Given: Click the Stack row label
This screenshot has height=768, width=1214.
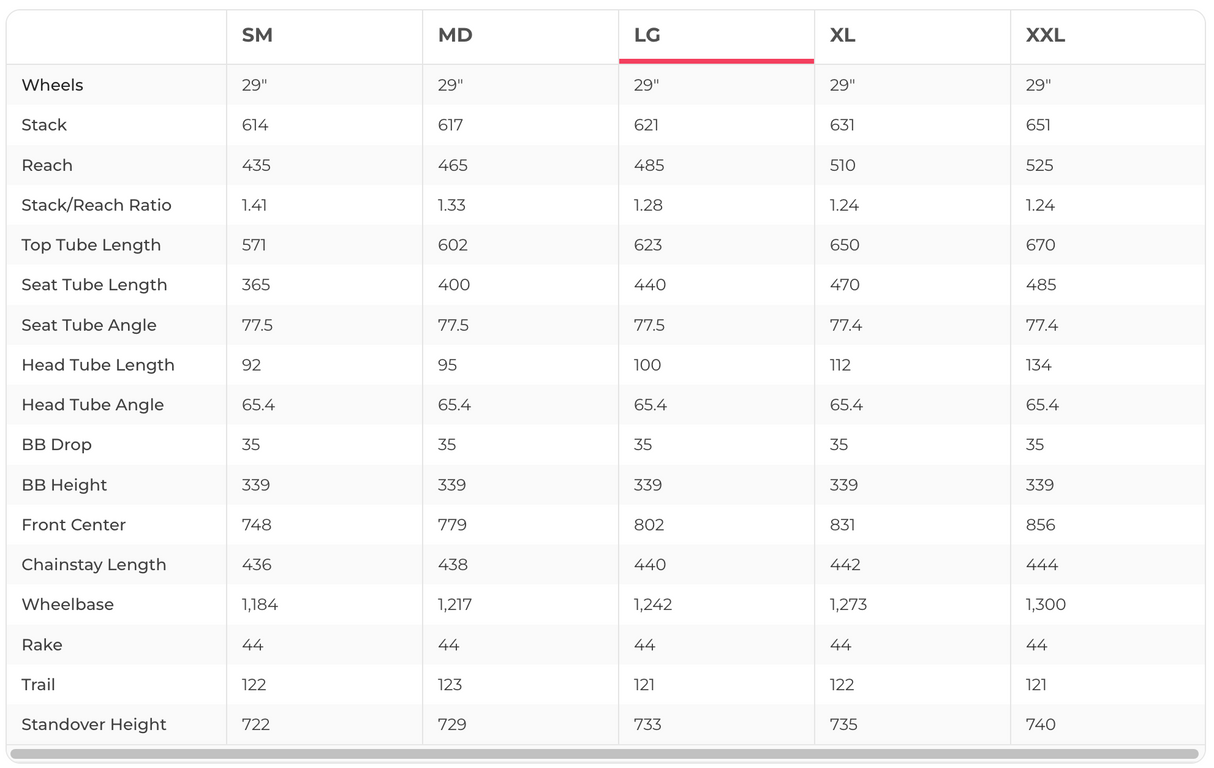Looking at the screenshot, I should 44,125.
